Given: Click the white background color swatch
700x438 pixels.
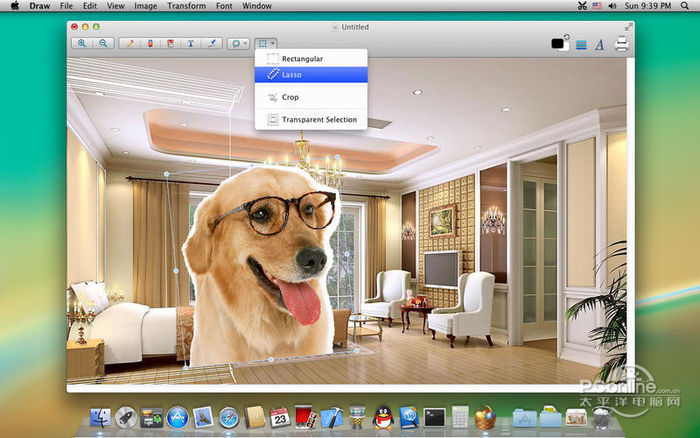Looking at the screenshot, I should tap(566, 47).
